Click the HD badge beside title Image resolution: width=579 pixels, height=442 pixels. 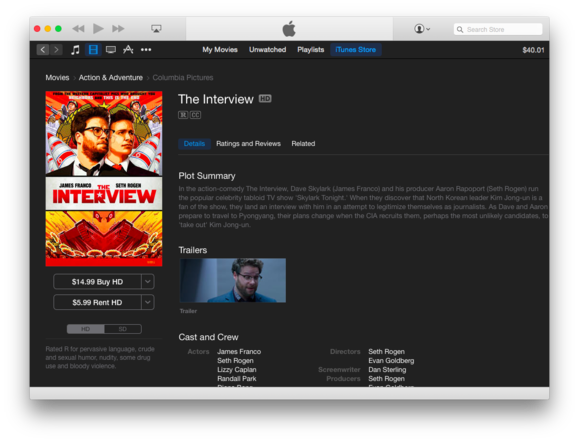pyautogui.click(x=265, y=99)
